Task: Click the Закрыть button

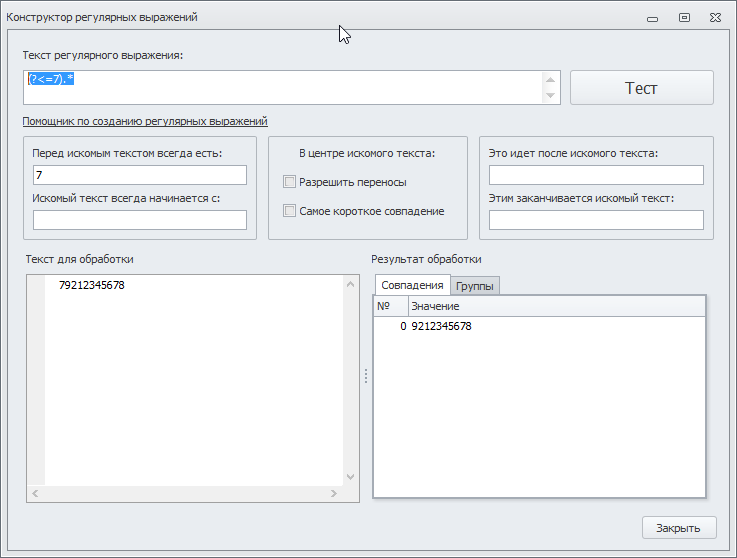Action: coord(679,528)
